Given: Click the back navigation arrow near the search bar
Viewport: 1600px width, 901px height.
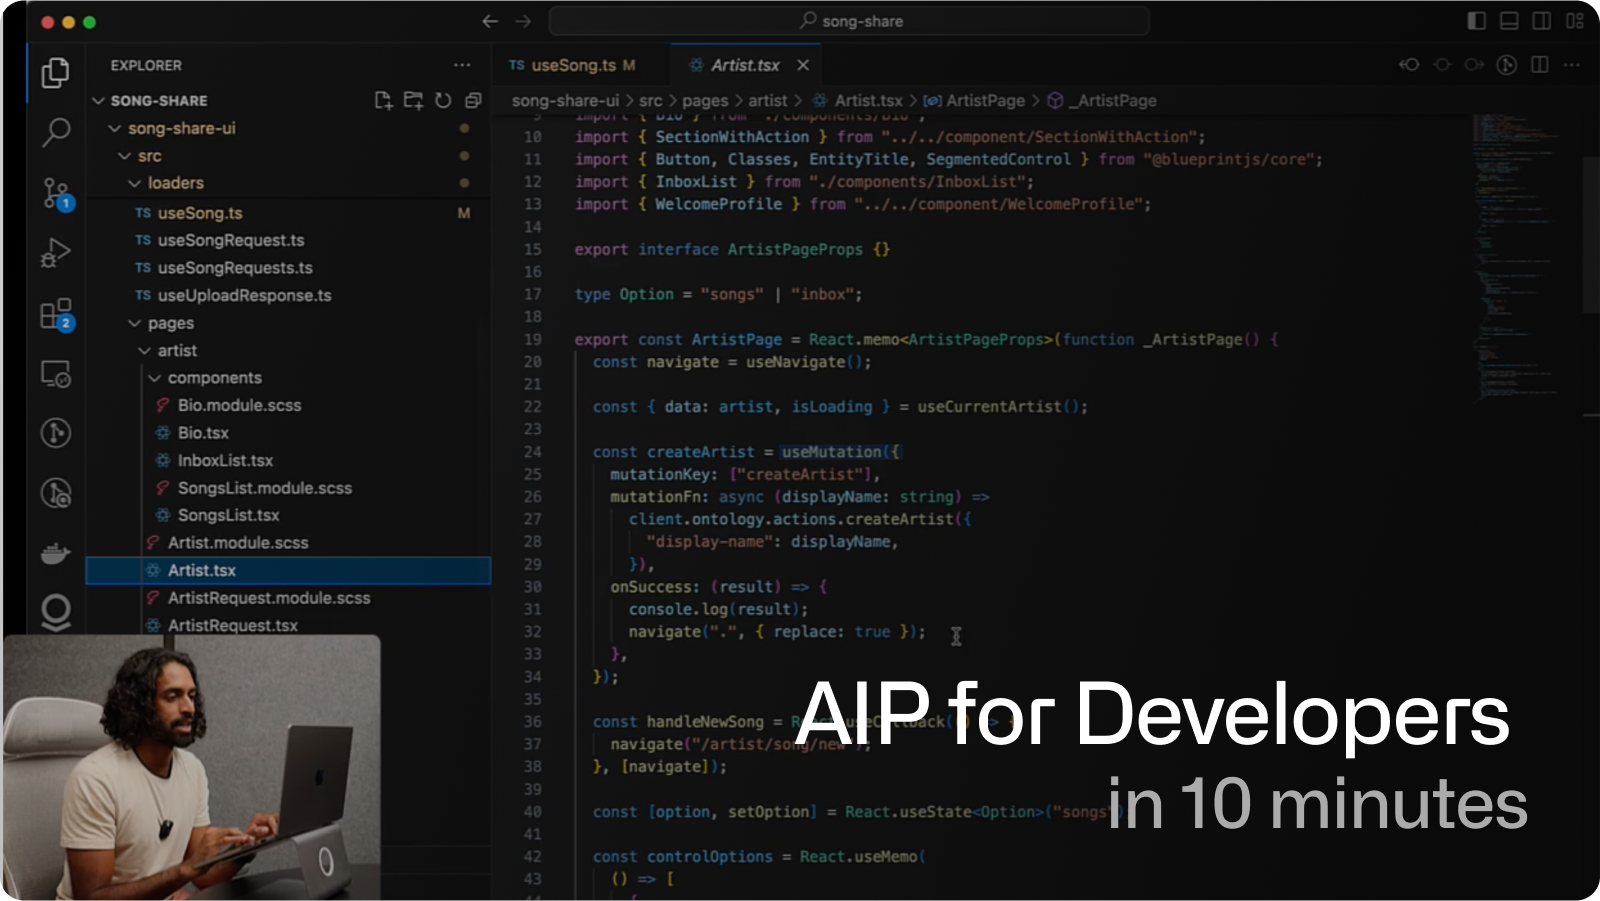Looking at the screenshot, I should click(489, 20).
